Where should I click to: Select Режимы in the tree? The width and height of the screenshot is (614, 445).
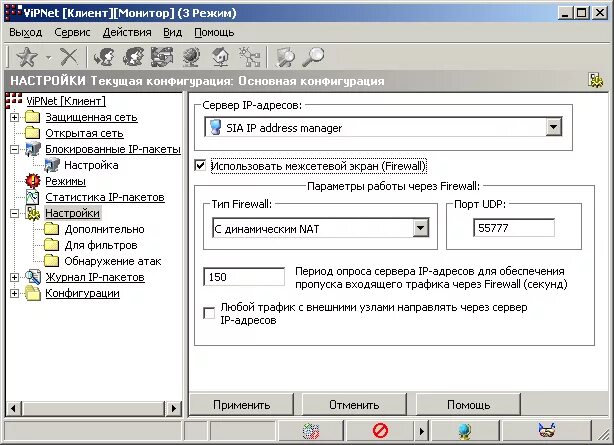coord(65,181)
